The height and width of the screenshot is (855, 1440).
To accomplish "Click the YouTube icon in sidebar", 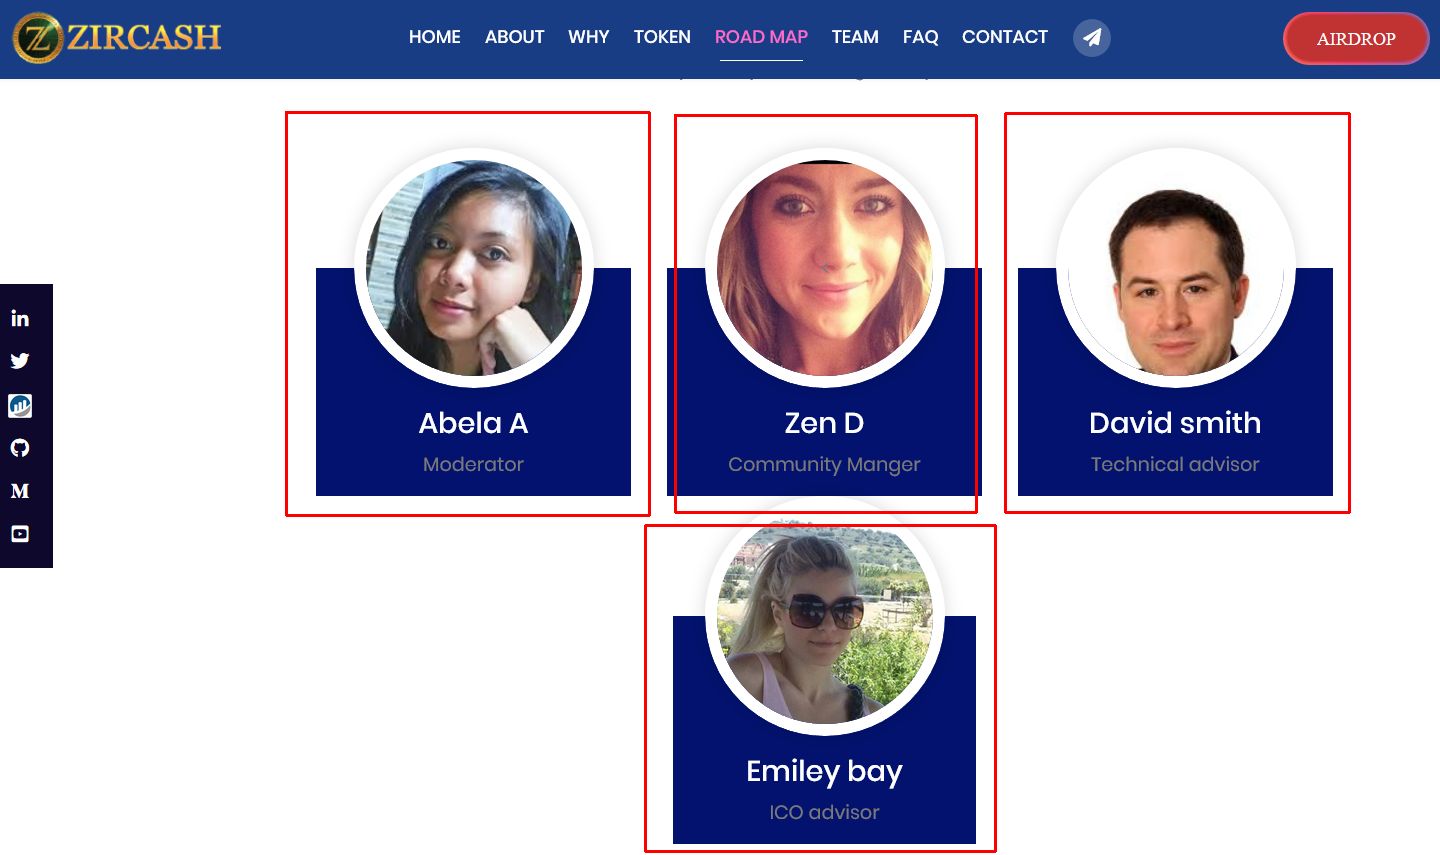I will [20, 534].
